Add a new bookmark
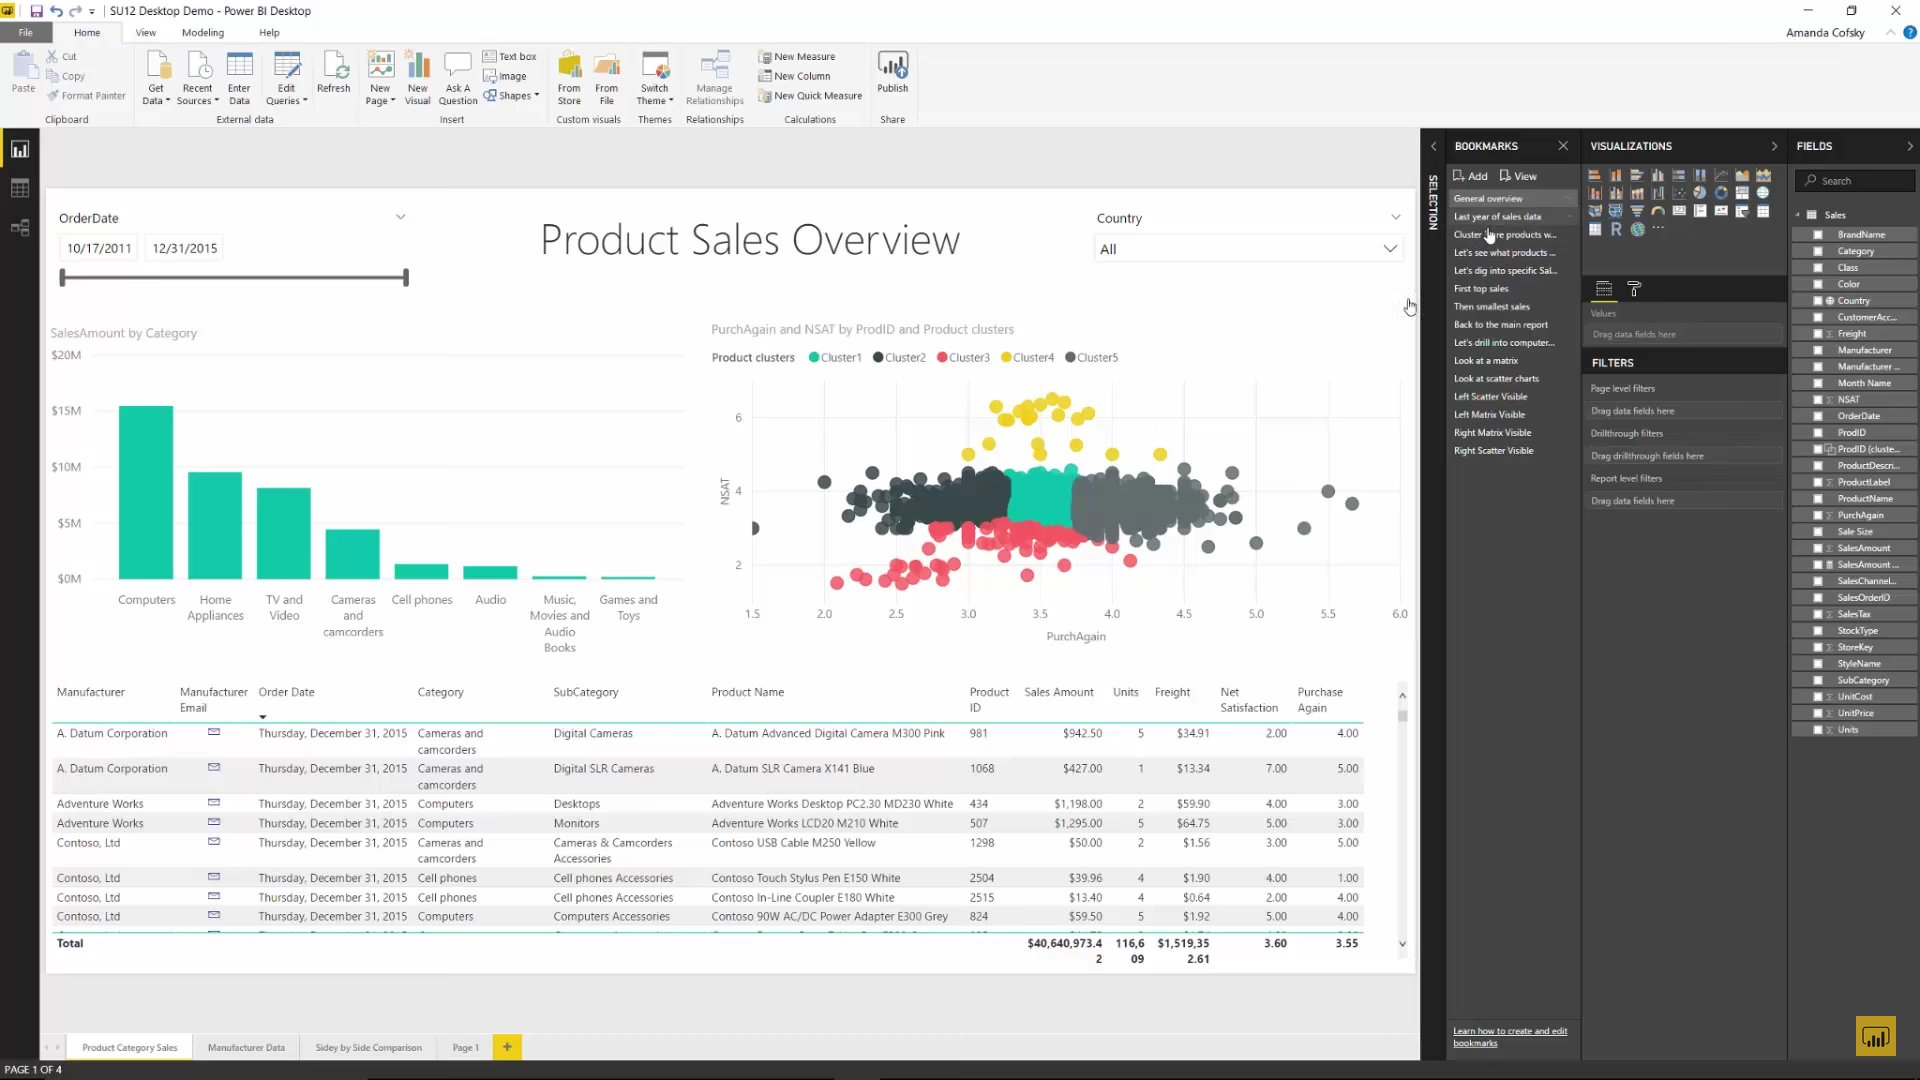The height and width of the screenshot is (1080, 1920). (x=1470, y=176)
